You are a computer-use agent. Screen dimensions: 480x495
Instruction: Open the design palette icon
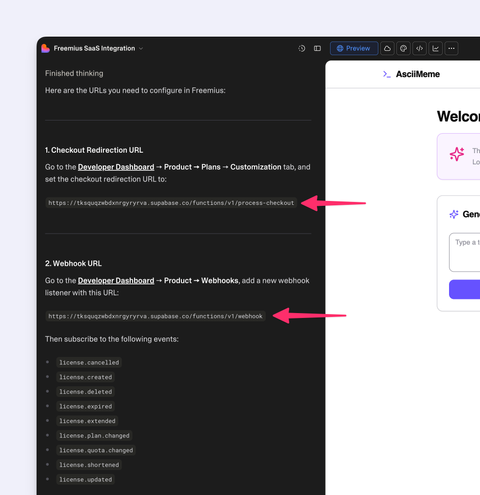(403, 48)
